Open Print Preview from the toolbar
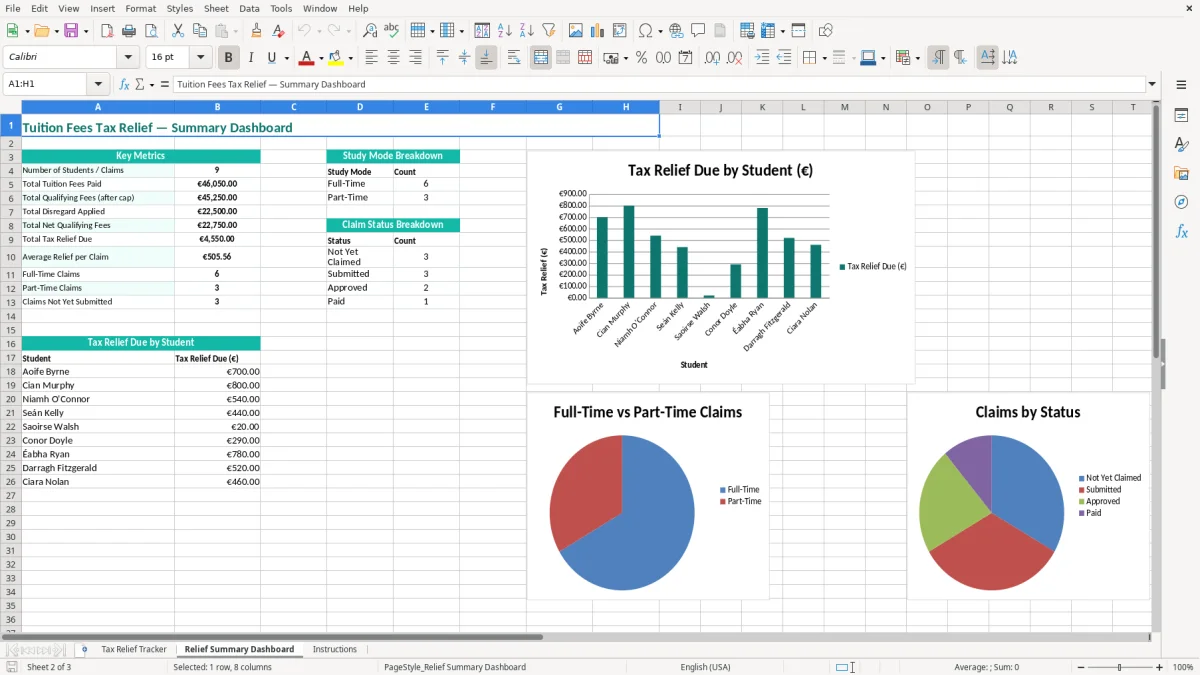Screen dimensions: 1200x675 (x=151, y=31)
